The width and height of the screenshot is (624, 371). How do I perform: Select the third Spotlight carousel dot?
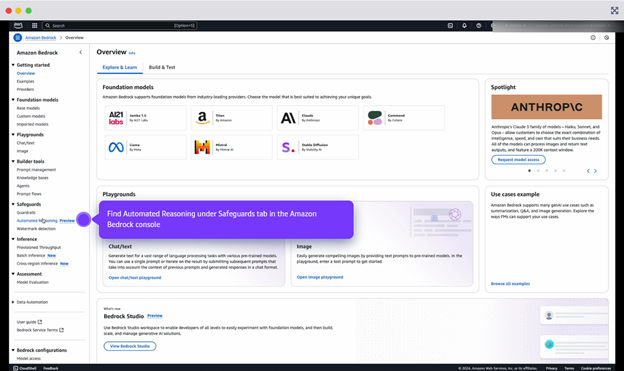click(546, 171)
